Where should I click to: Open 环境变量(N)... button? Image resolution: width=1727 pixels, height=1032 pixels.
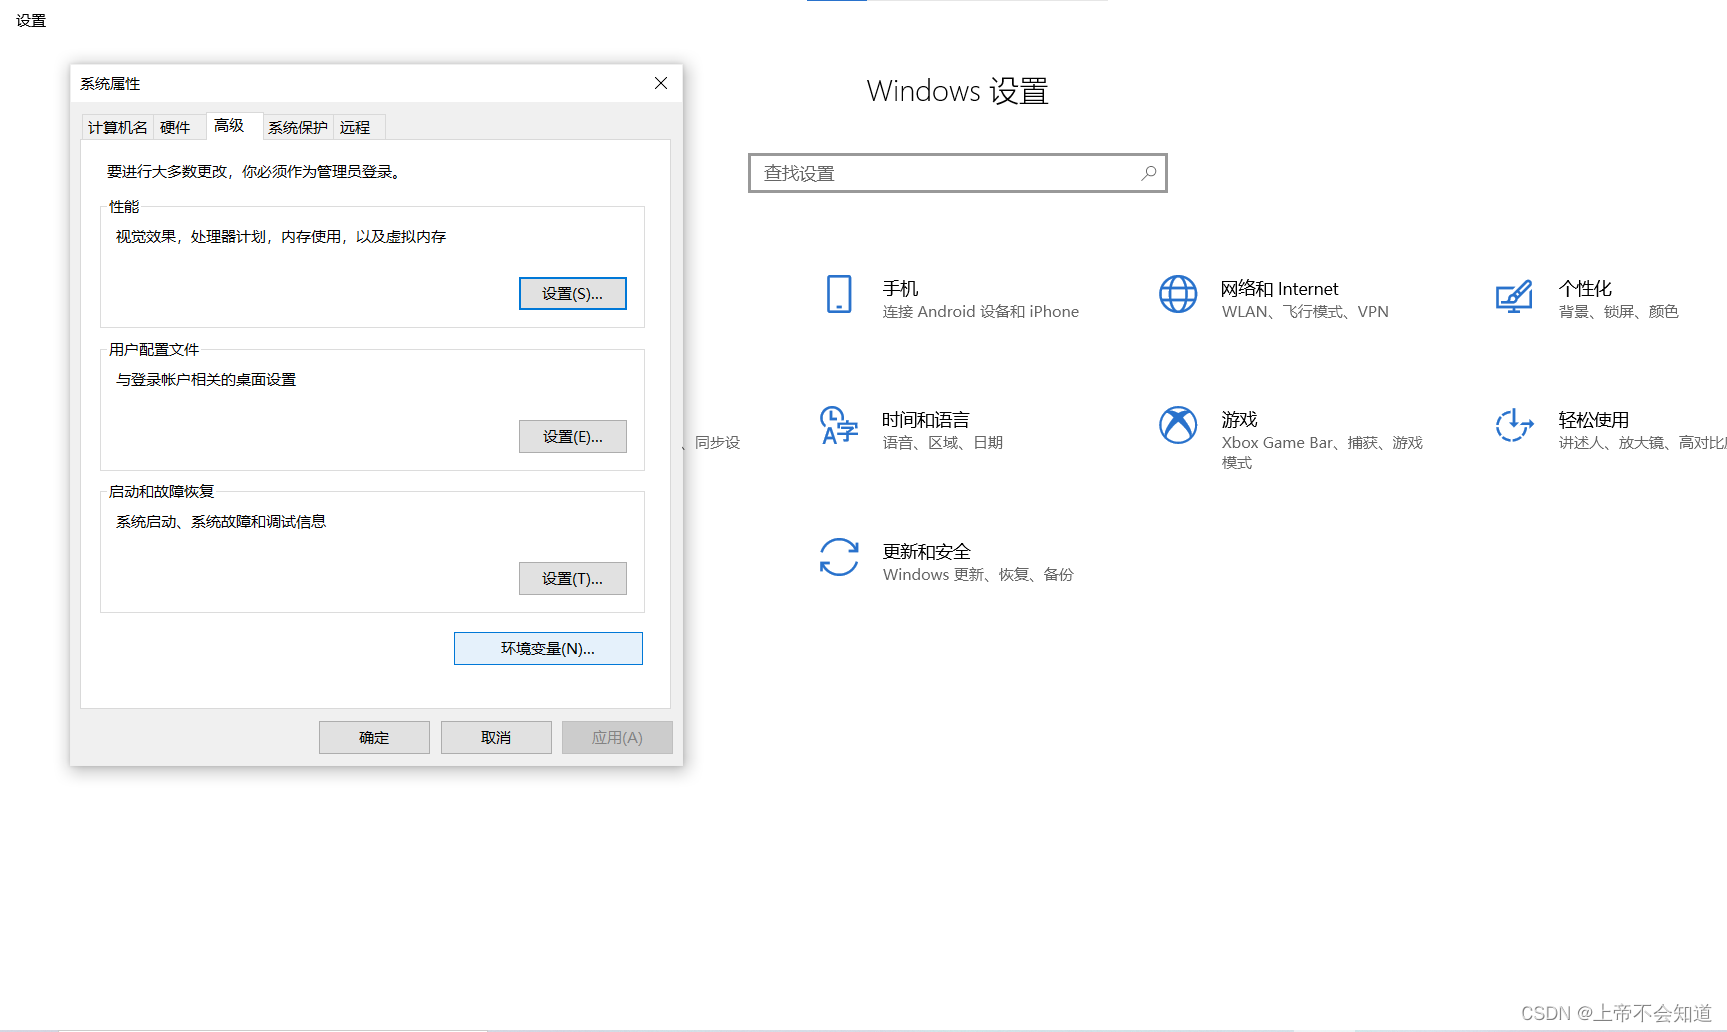548,648
